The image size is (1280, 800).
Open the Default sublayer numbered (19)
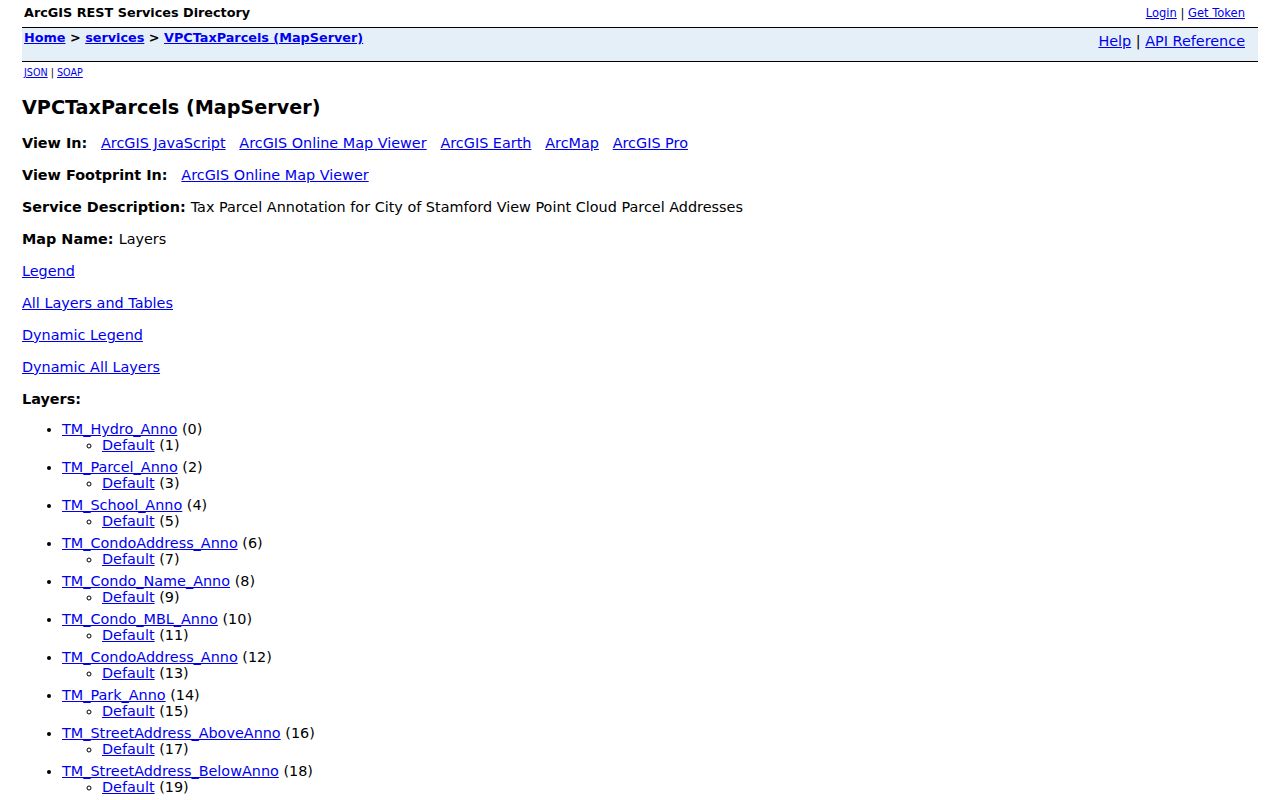128,787
